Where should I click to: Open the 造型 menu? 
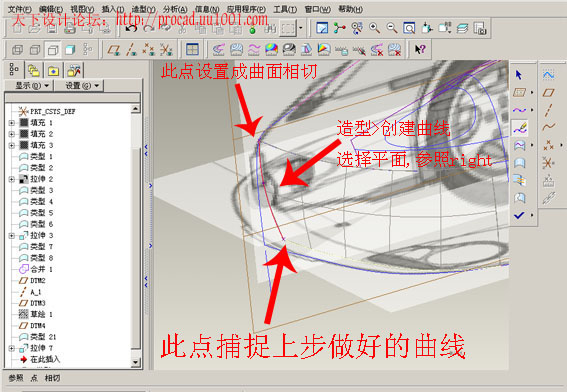coord(144,9)
